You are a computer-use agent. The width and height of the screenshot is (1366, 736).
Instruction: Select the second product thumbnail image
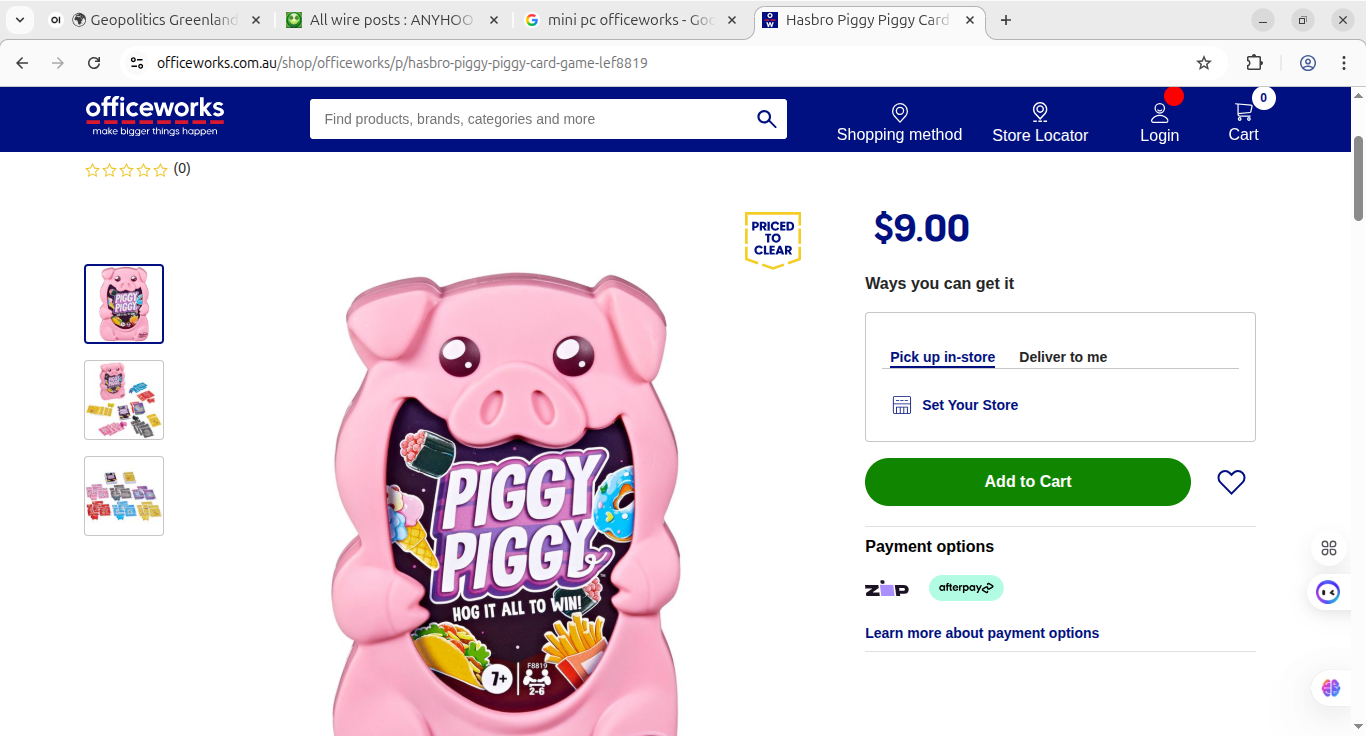[x=124, y=400]
